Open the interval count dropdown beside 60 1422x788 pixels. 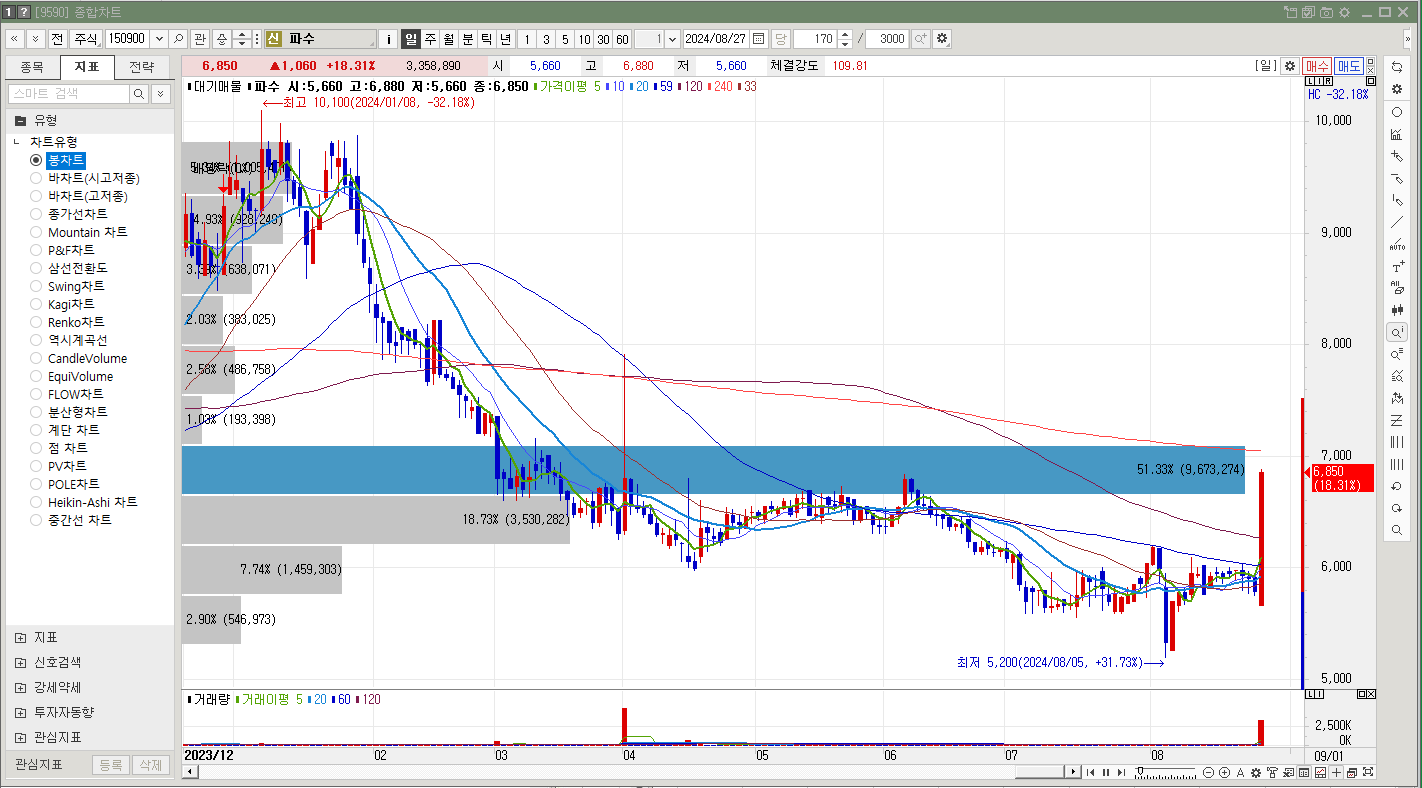point(671,39)
